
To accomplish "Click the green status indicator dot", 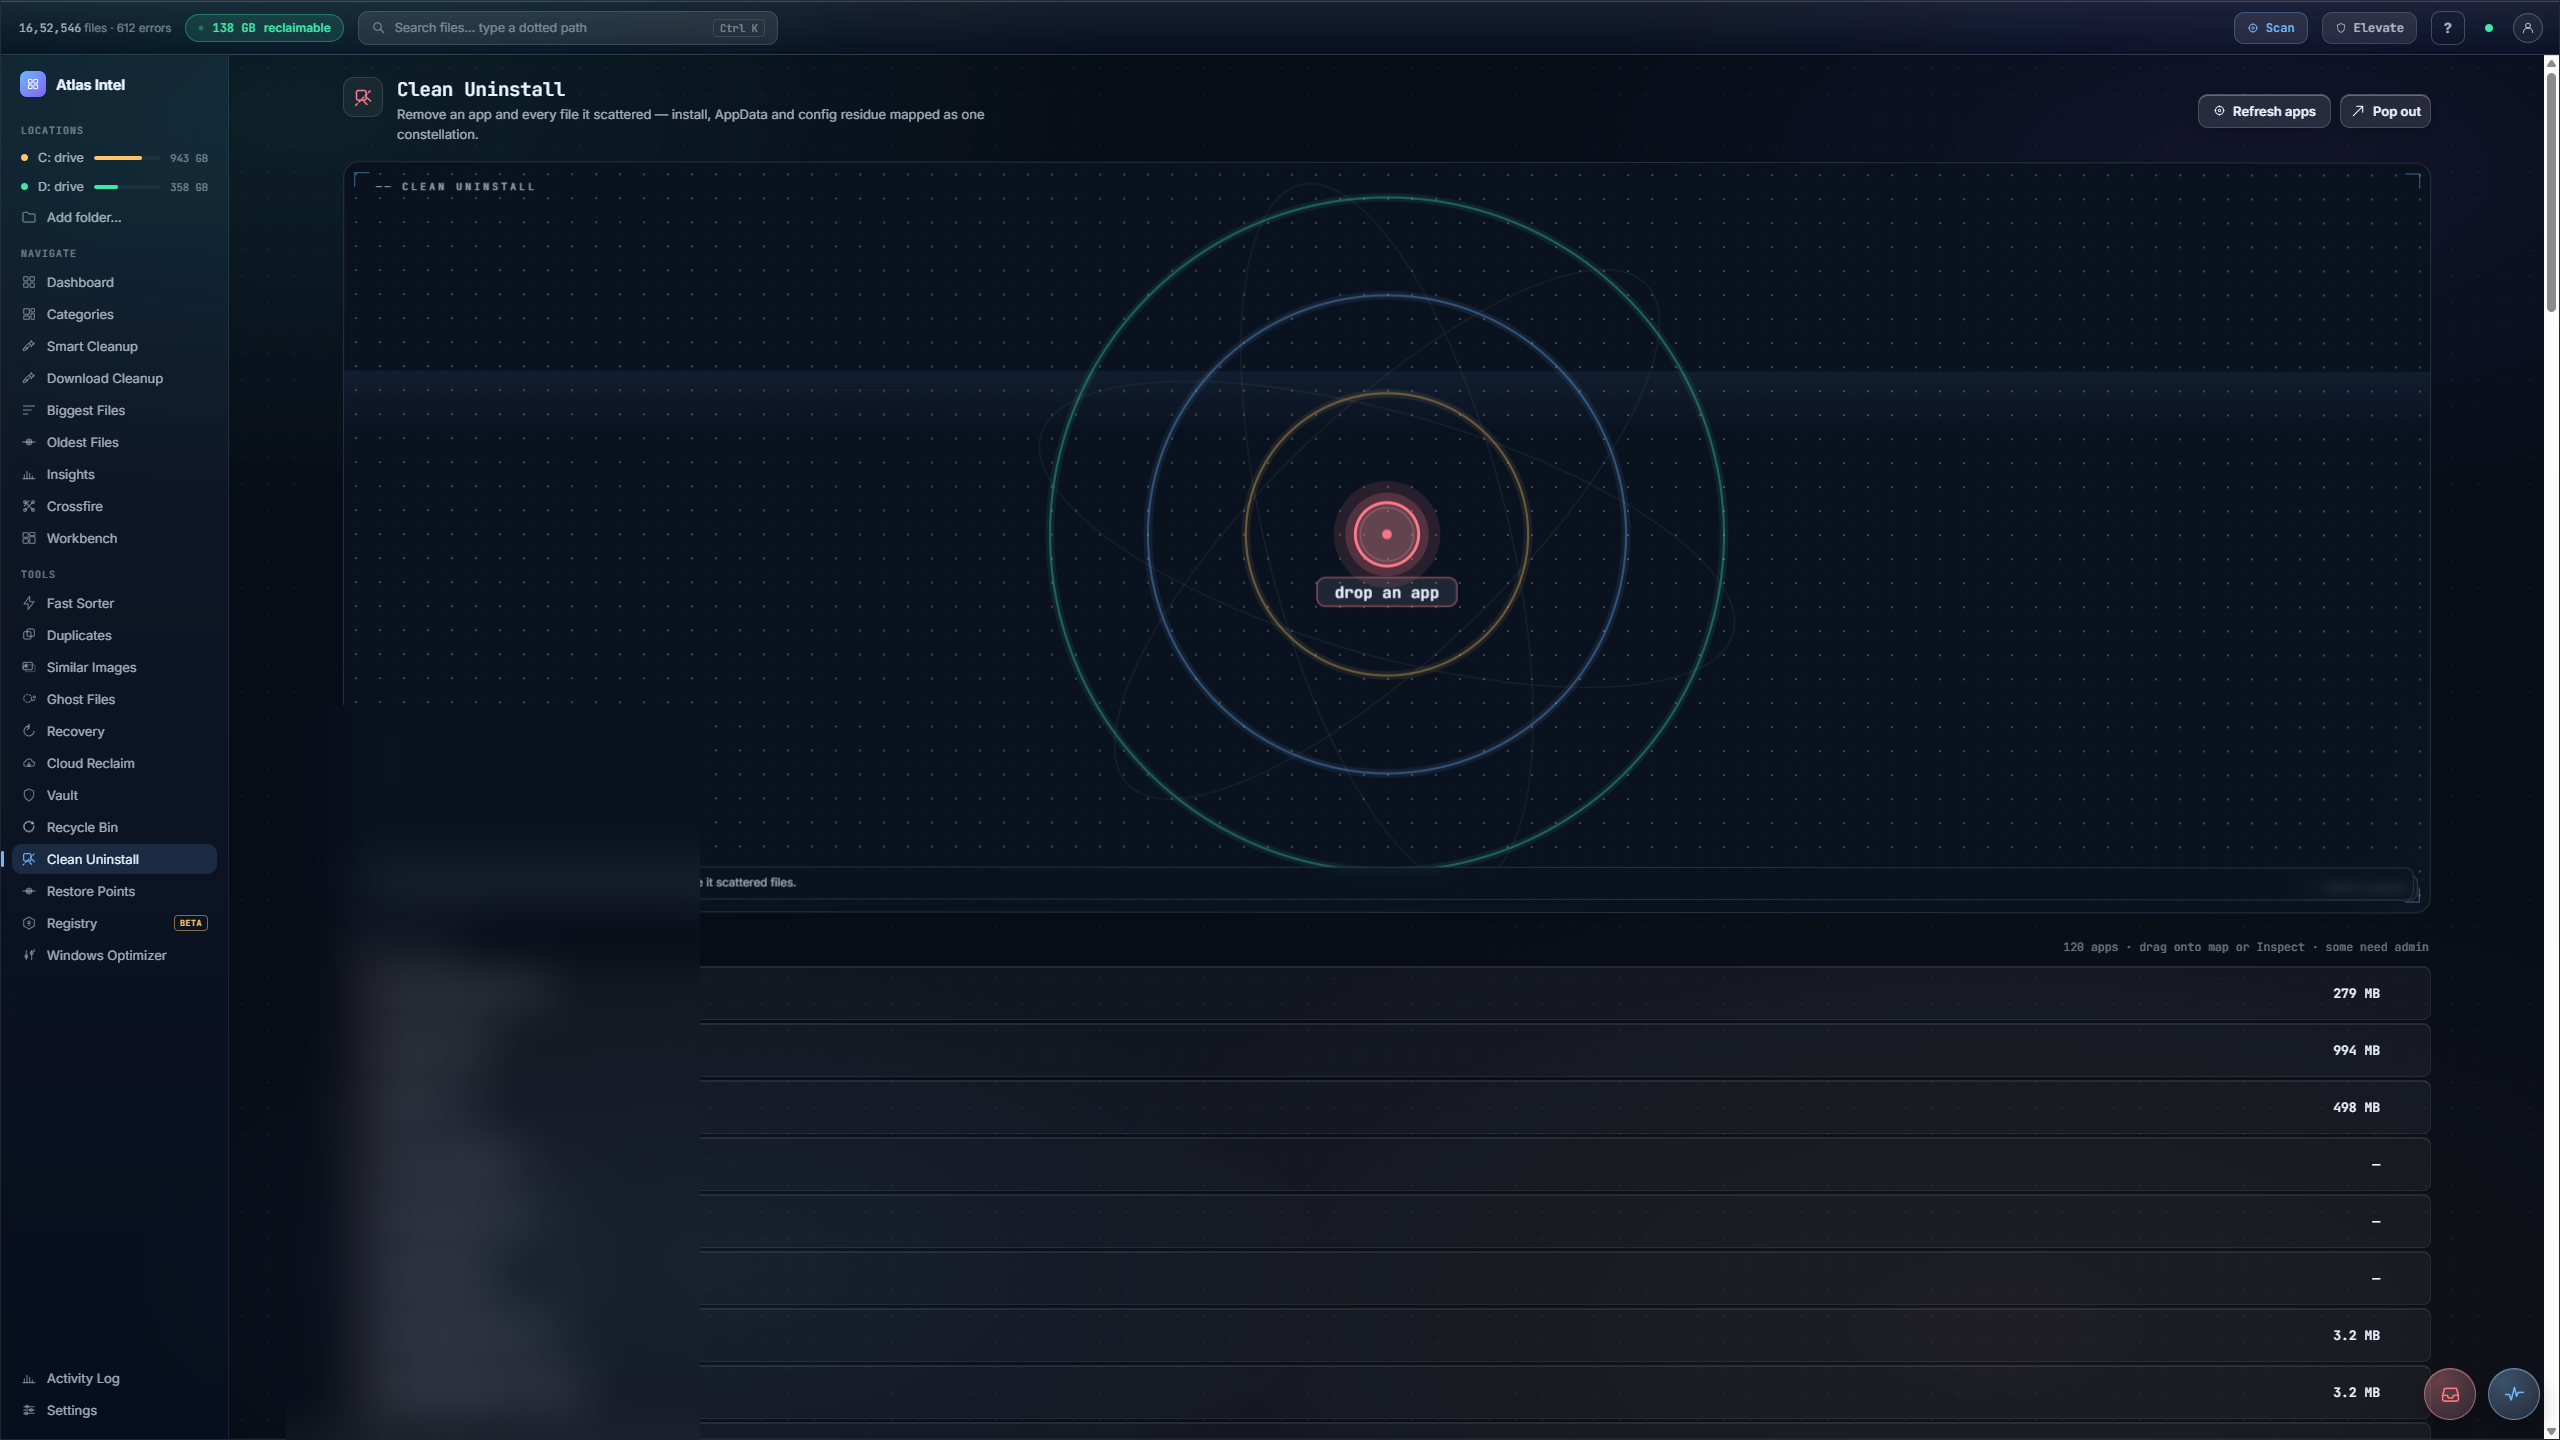I will pos(2489,28).
